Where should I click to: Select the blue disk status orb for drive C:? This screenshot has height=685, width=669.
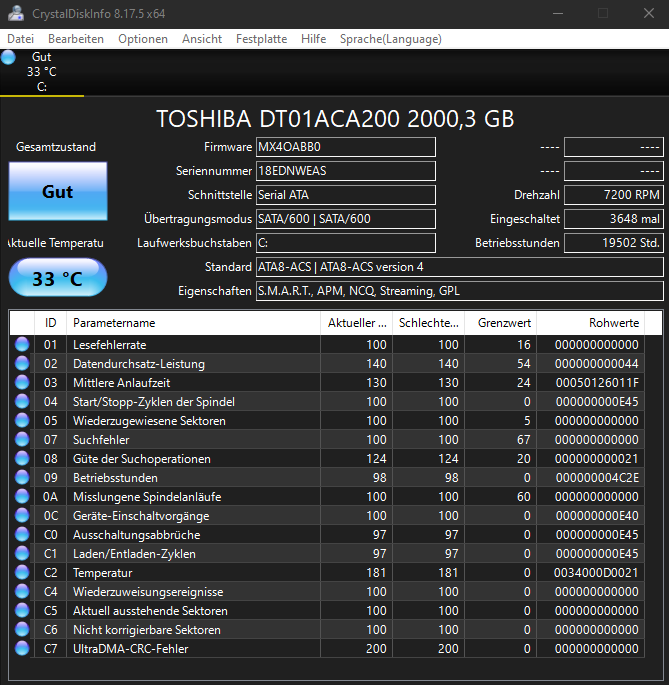pyautogui.click(x=8, y=57)
